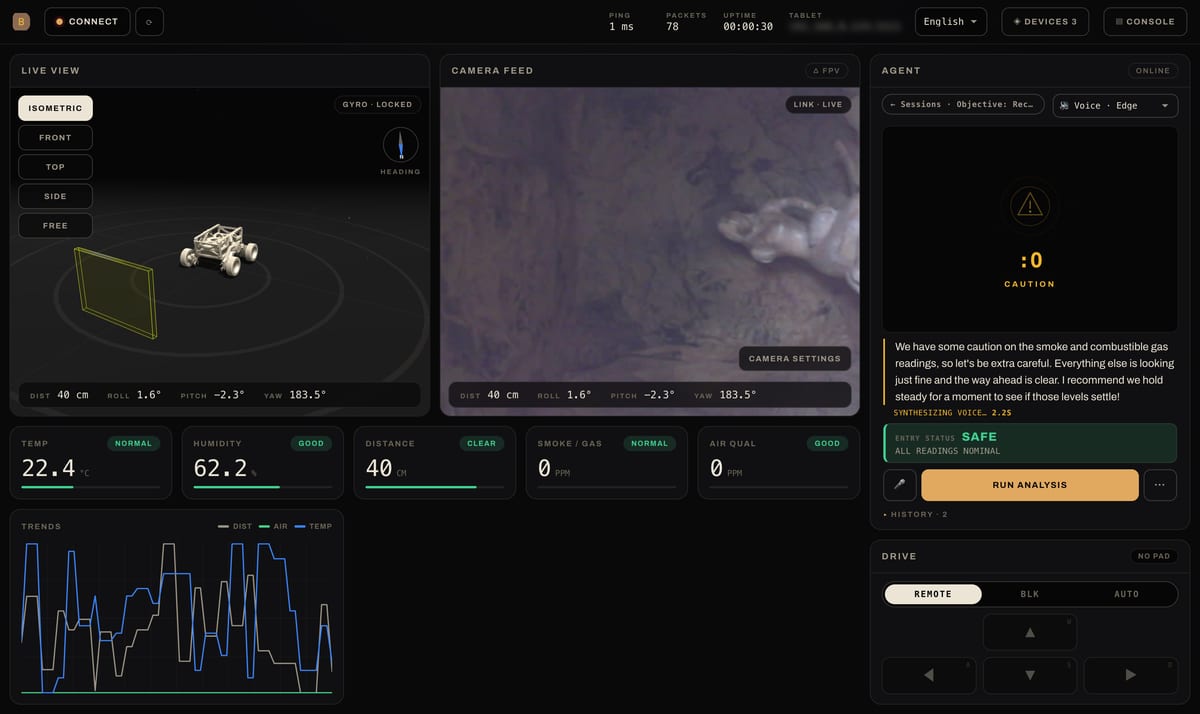Click the refresh icon beside CONNECT
The height and width of the screenshot is (714, 1200).
pos(149,21)
